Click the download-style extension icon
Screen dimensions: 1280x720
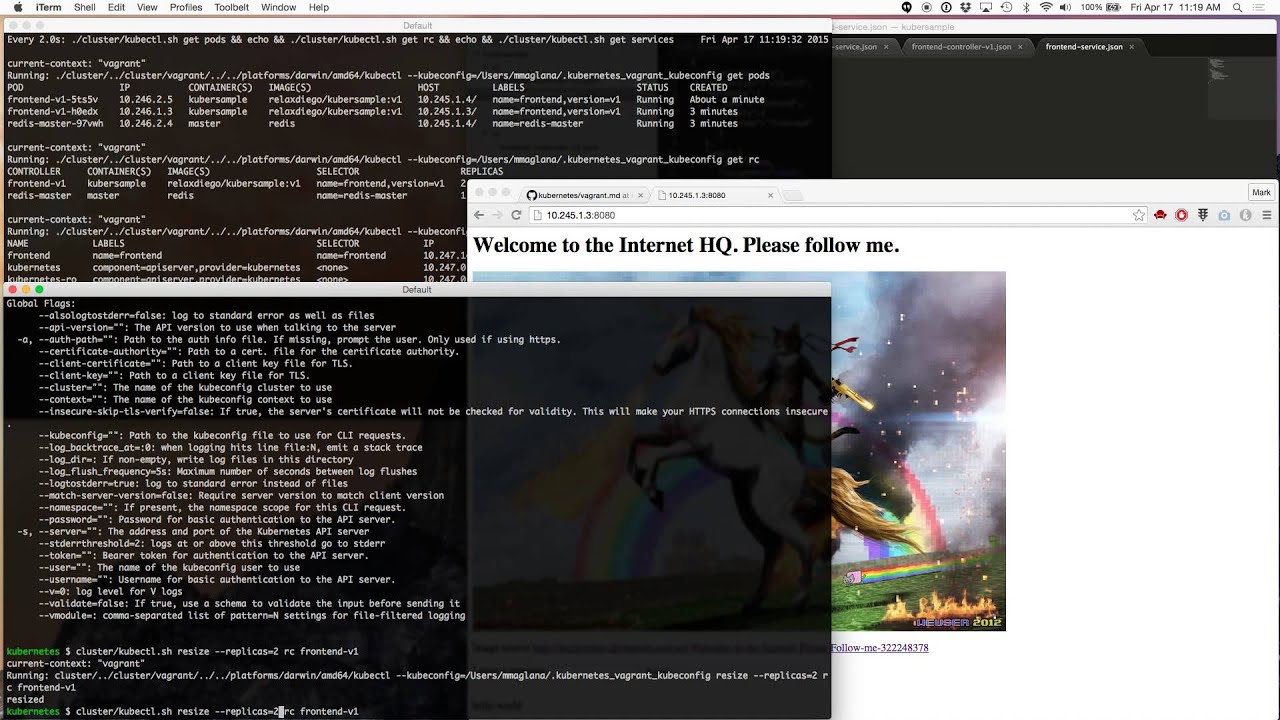point(1202,215)
